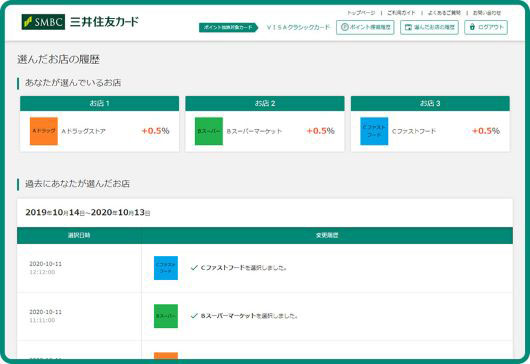Click the お店1 header
The width and height of the screenshot is (530, 364).
point(99,103)
